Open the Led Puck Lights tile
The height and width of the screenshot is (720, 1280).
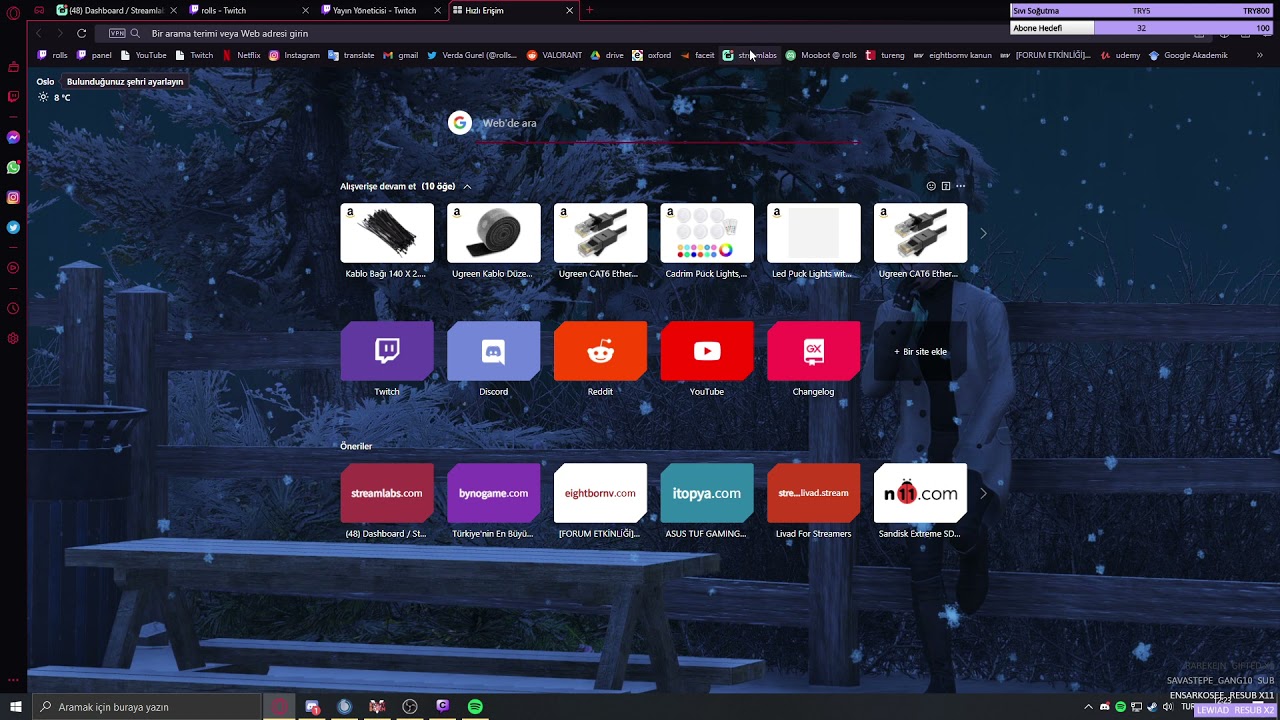[814, 241]
